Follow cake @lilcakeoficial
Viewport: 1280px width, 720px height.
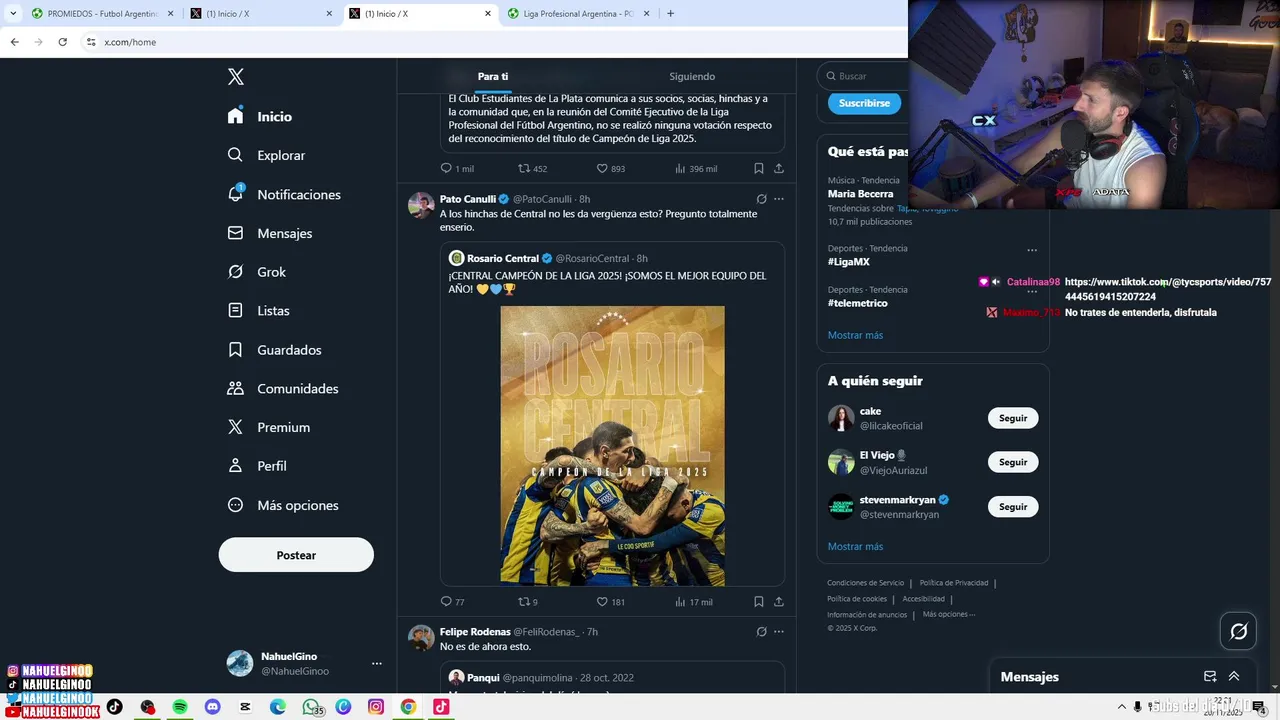[1013, 418]
